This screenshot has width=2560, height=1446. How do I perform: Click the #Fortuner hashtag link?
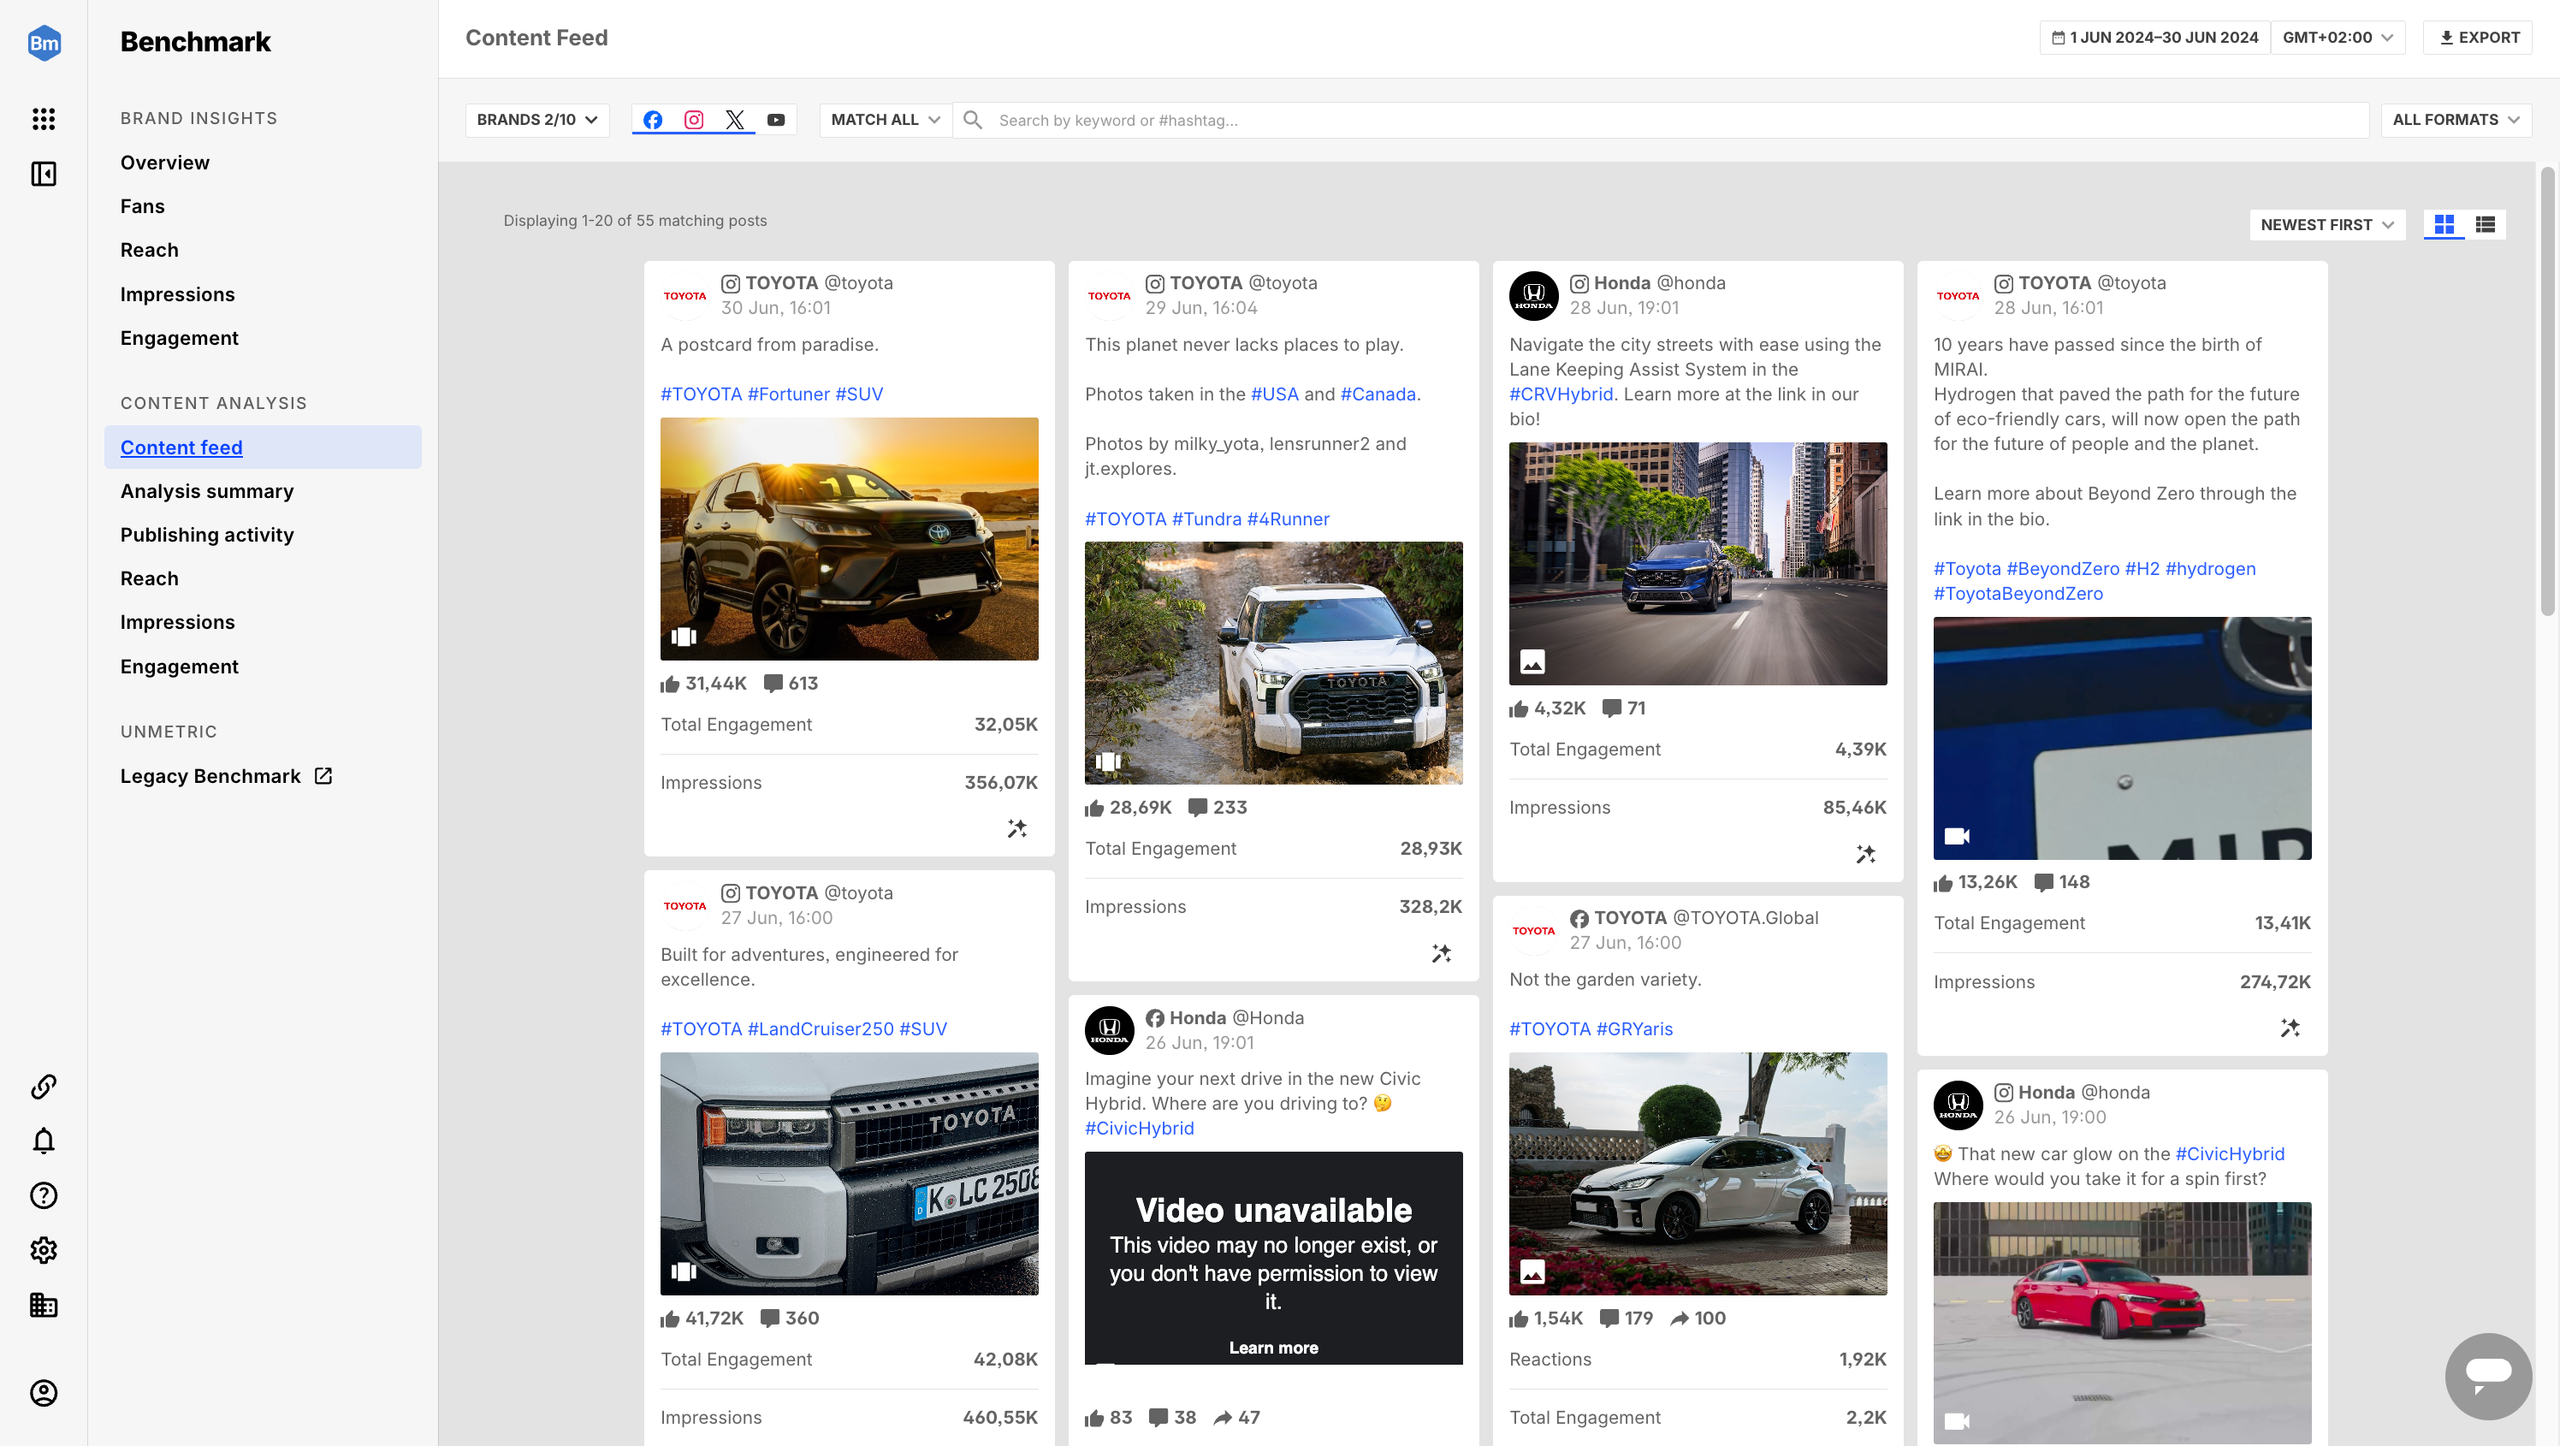click(789, 394)
